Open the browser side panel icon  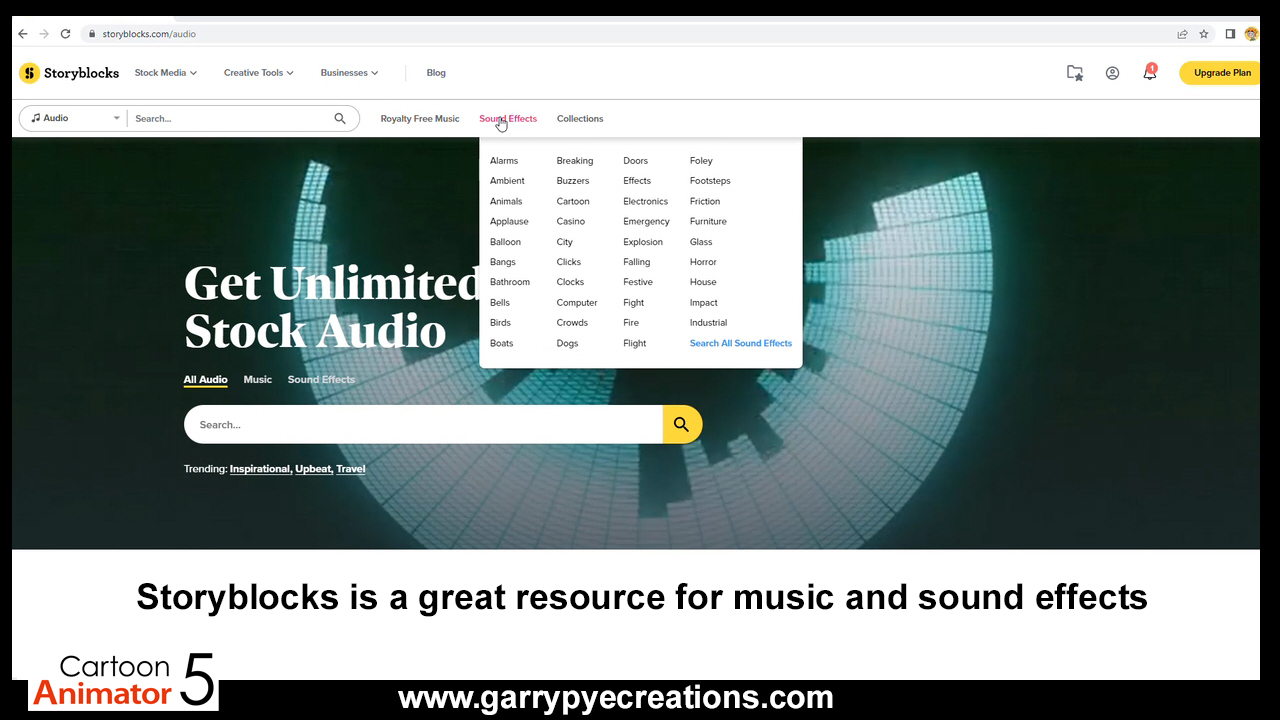tap(1230, 34)
